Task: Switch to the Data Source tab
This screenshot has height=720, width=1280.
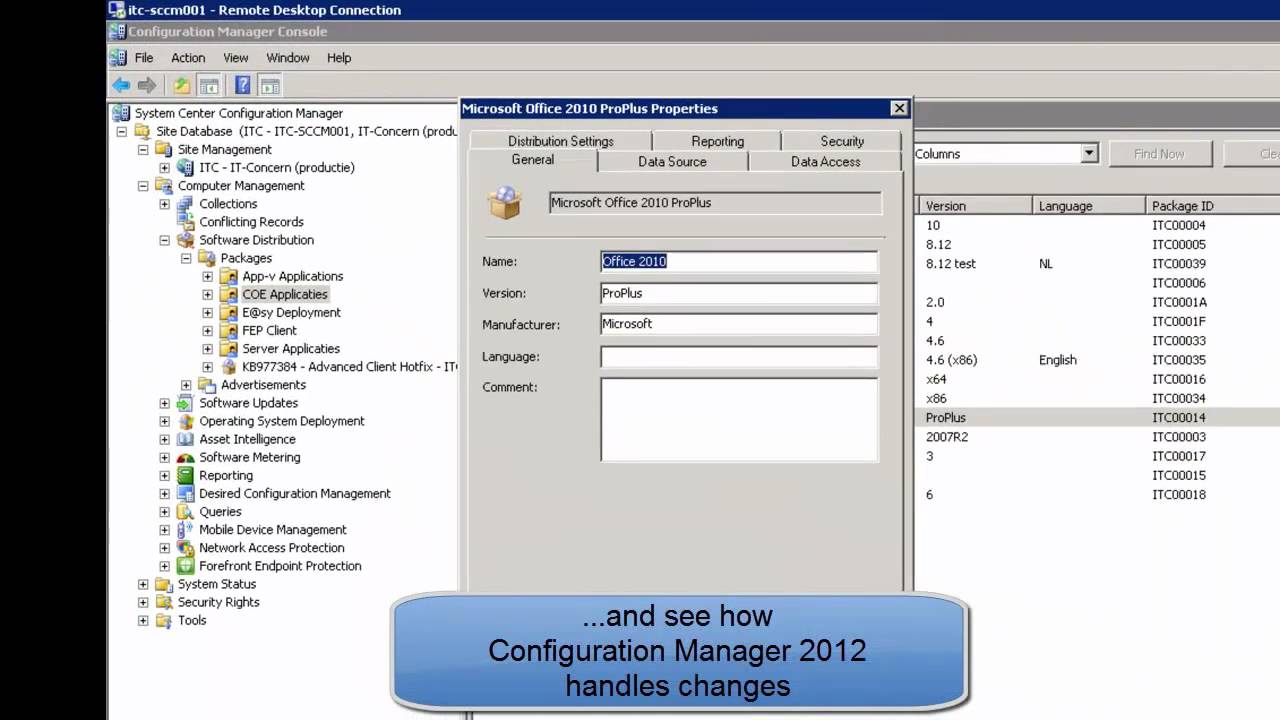Action: click(673, 161)
